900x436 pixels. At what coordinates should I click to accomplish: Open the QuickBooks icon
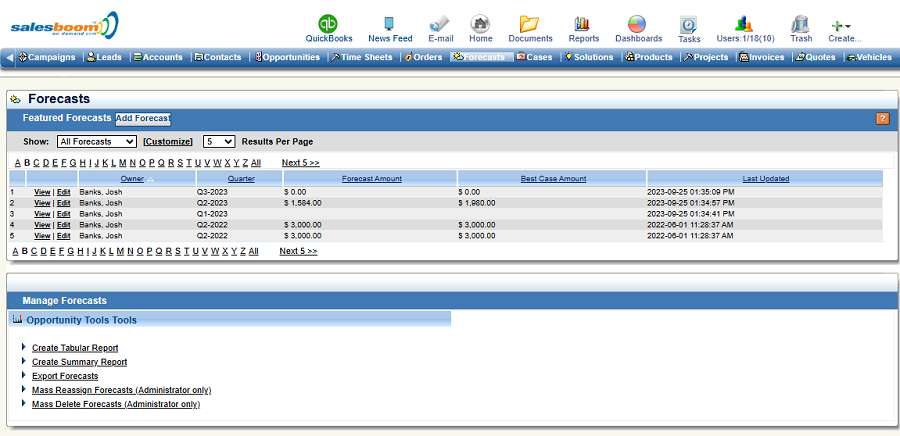[328, 23]
